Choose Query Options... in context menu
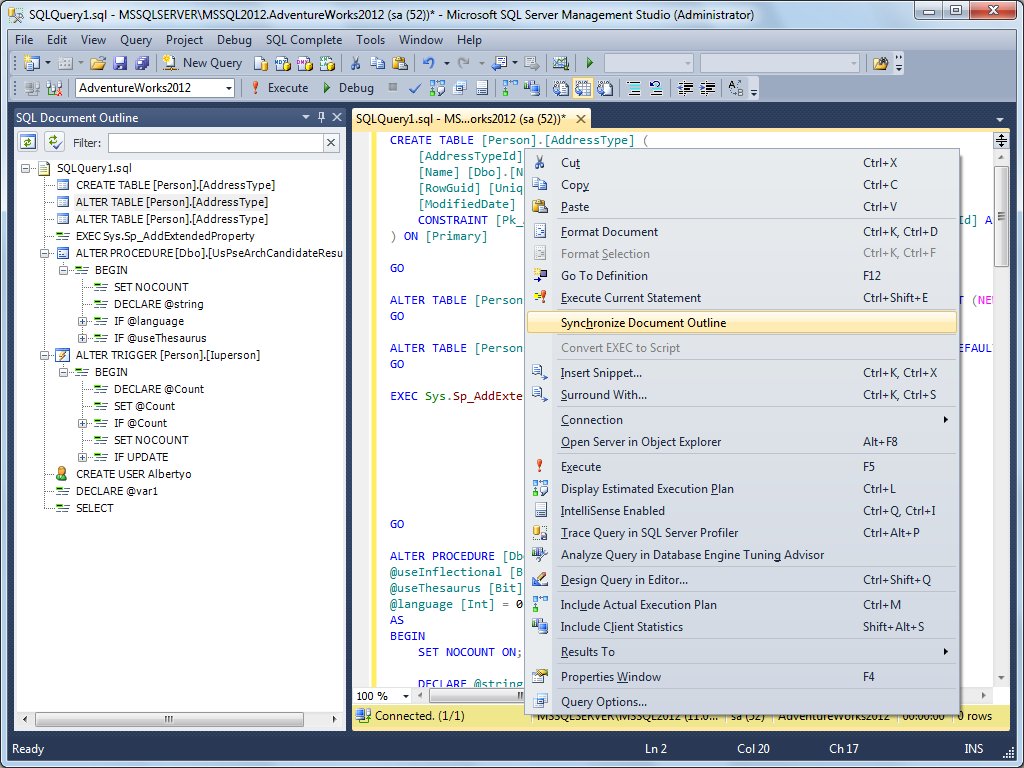The image size is (1024, 768). (742, 702)
